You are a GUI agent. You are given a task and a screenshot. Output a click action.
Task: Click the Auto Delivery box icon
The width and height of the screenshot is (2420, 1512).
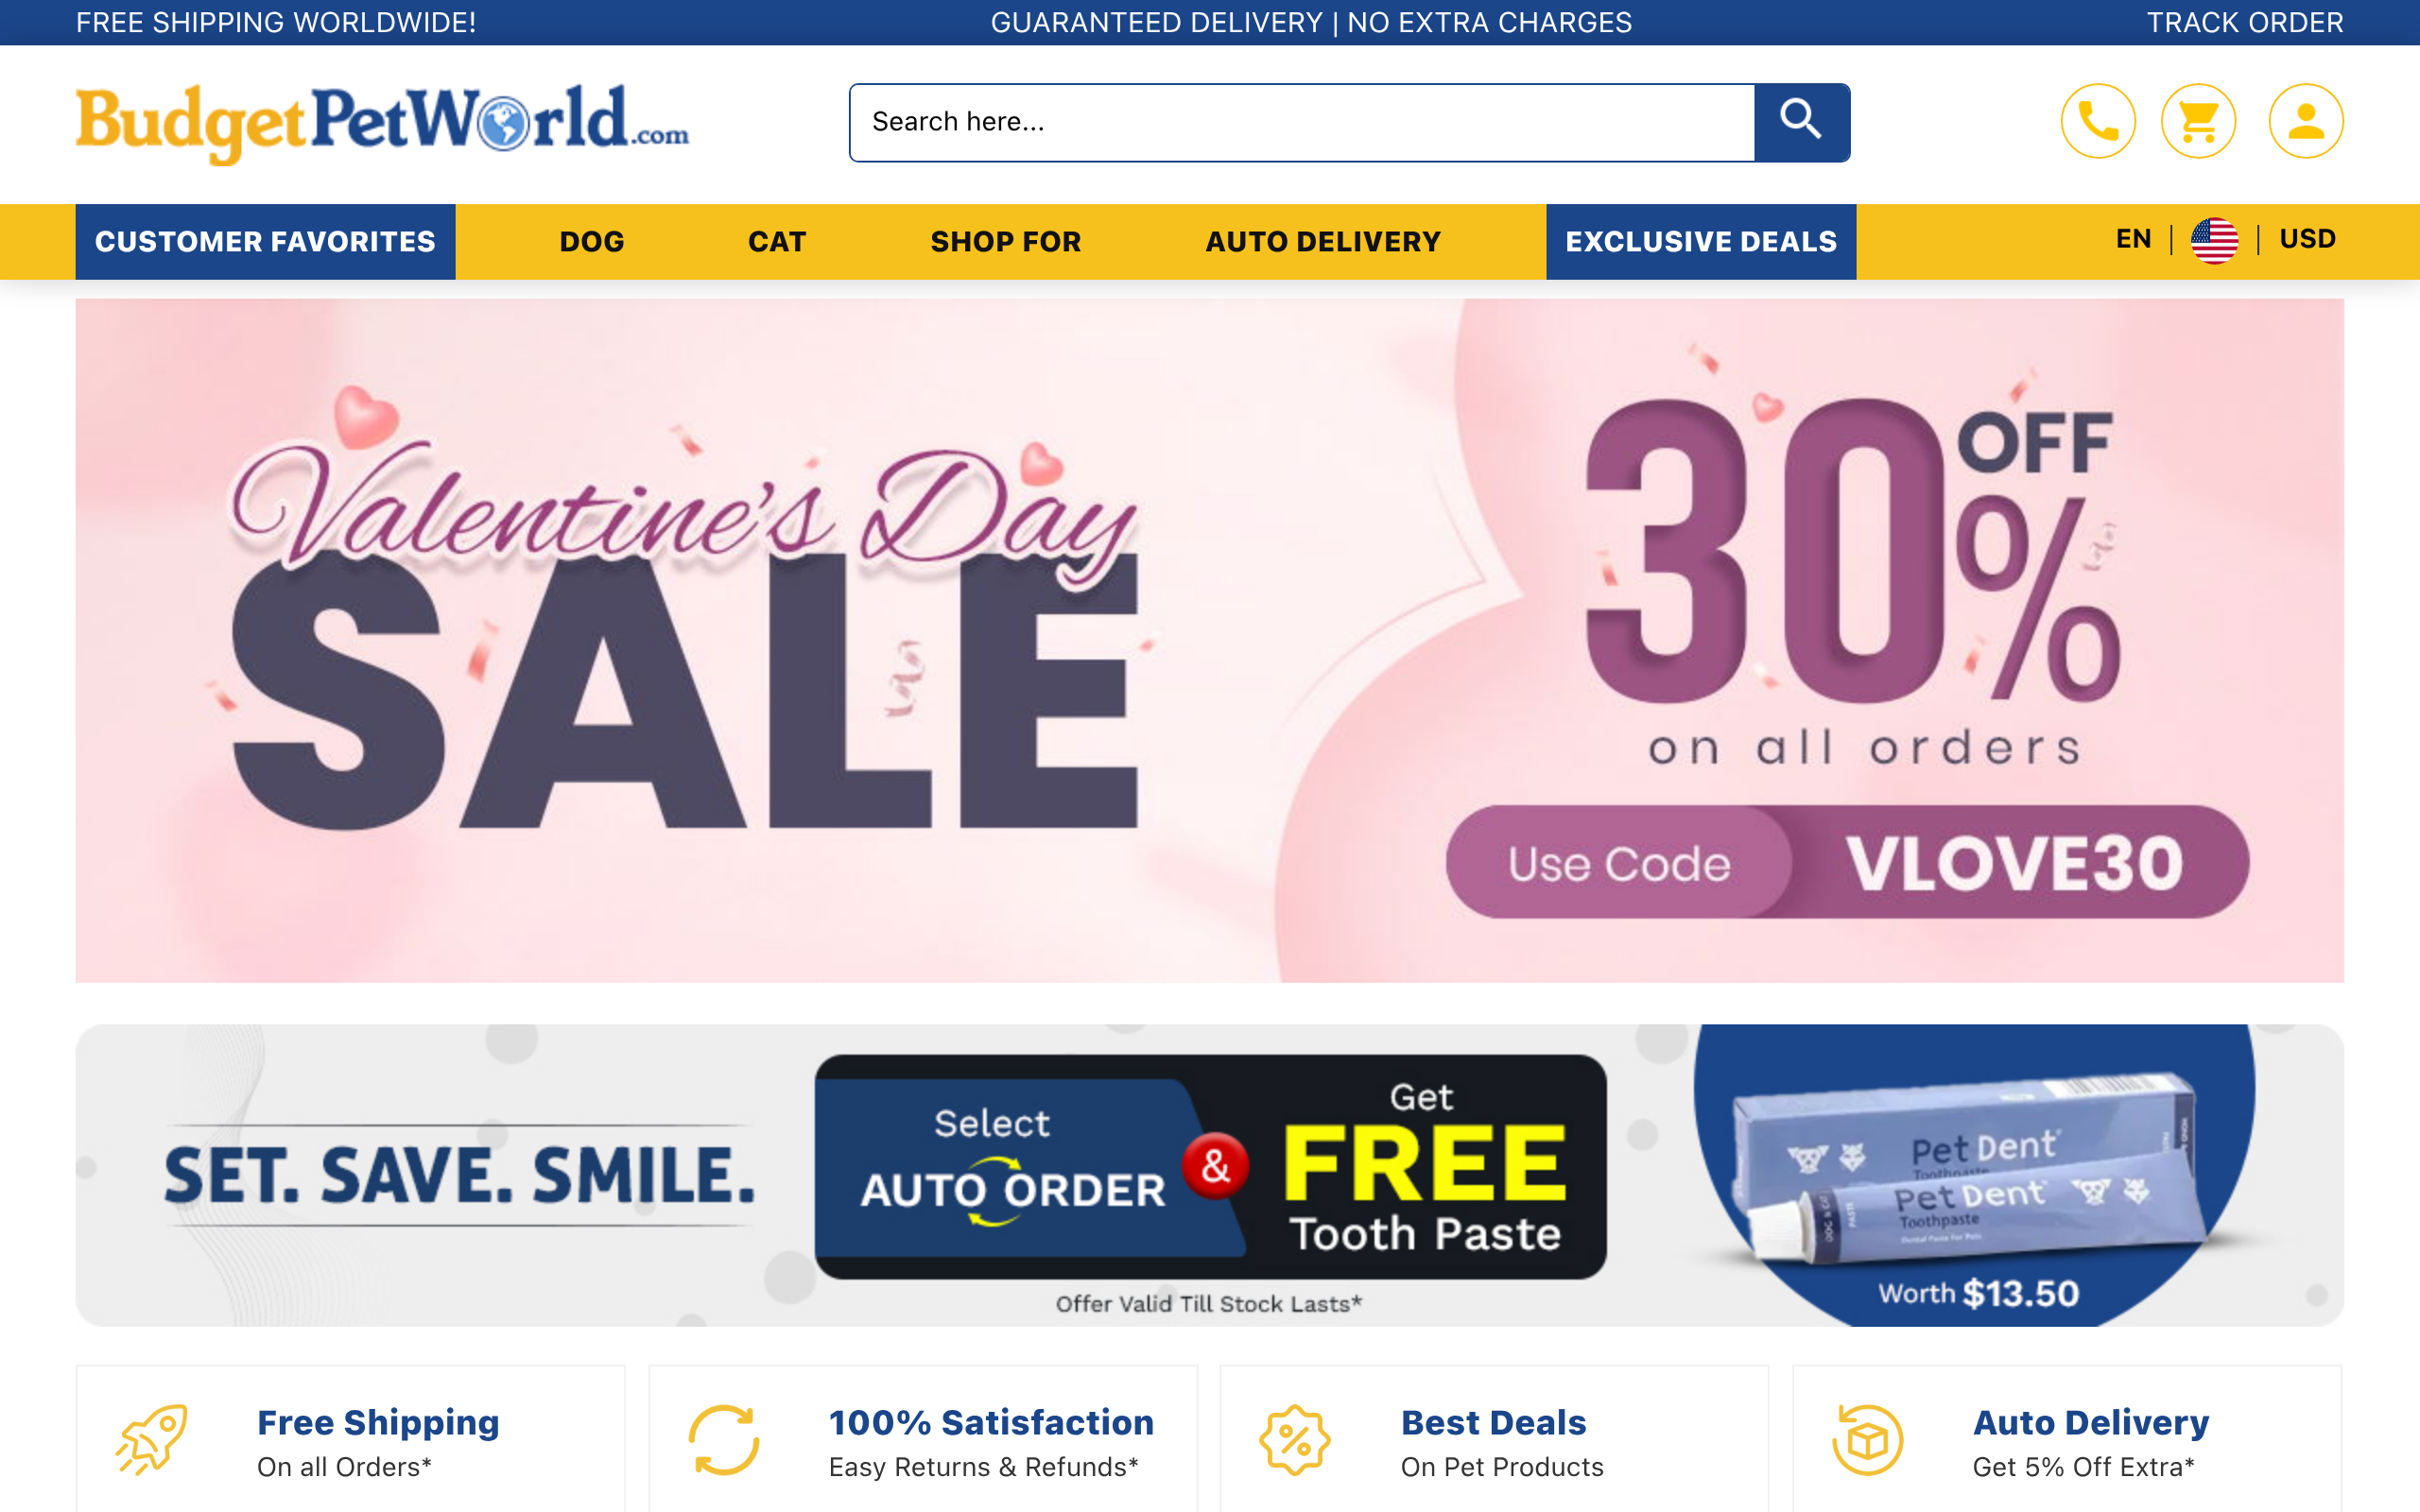(x=1867, y=1440)
